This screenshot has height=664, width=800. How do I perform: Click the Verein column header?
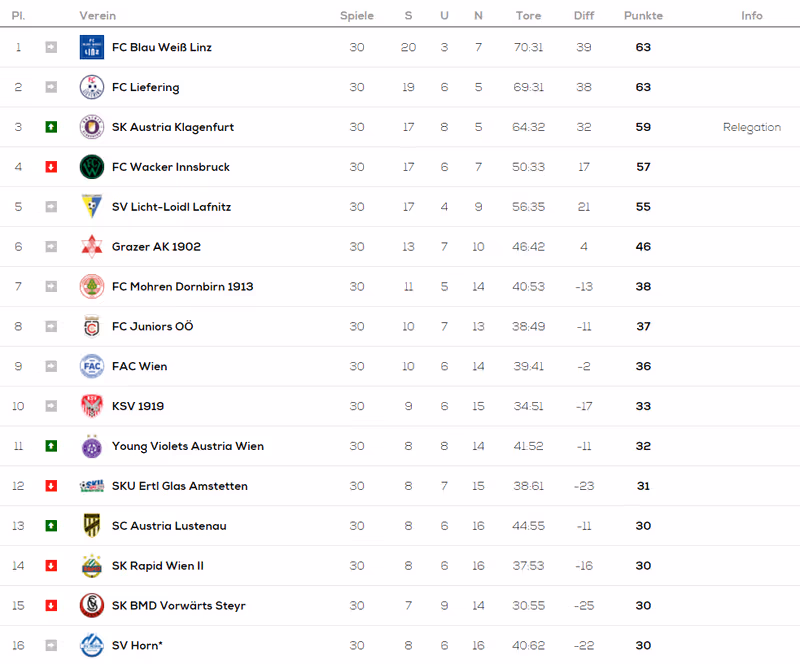(97, 16)
